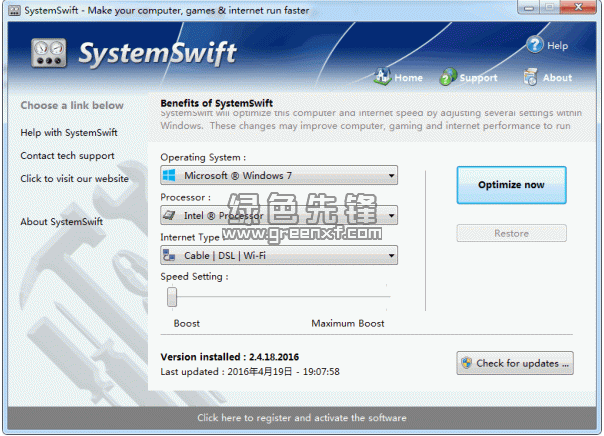Open About in the header navigation
Screen dimensions: 604x436
(x=557, y=78)
